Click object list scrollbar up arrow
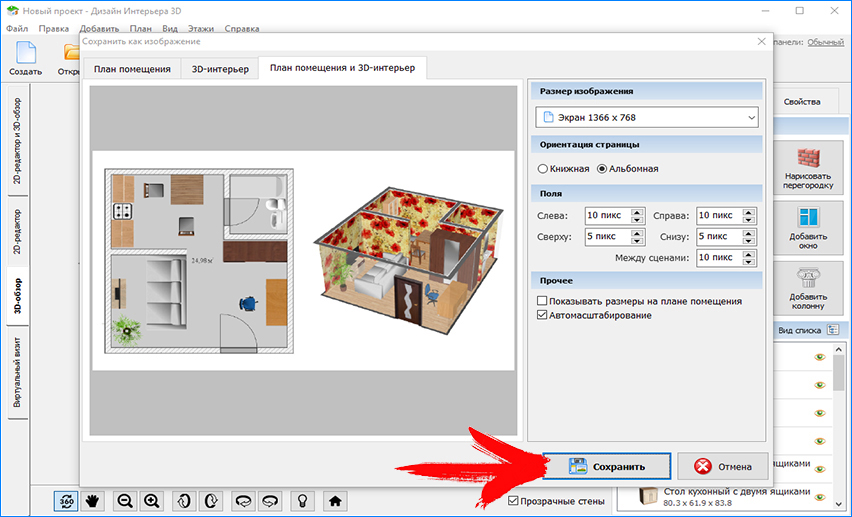852x517 pixels. tap(839, 350)
